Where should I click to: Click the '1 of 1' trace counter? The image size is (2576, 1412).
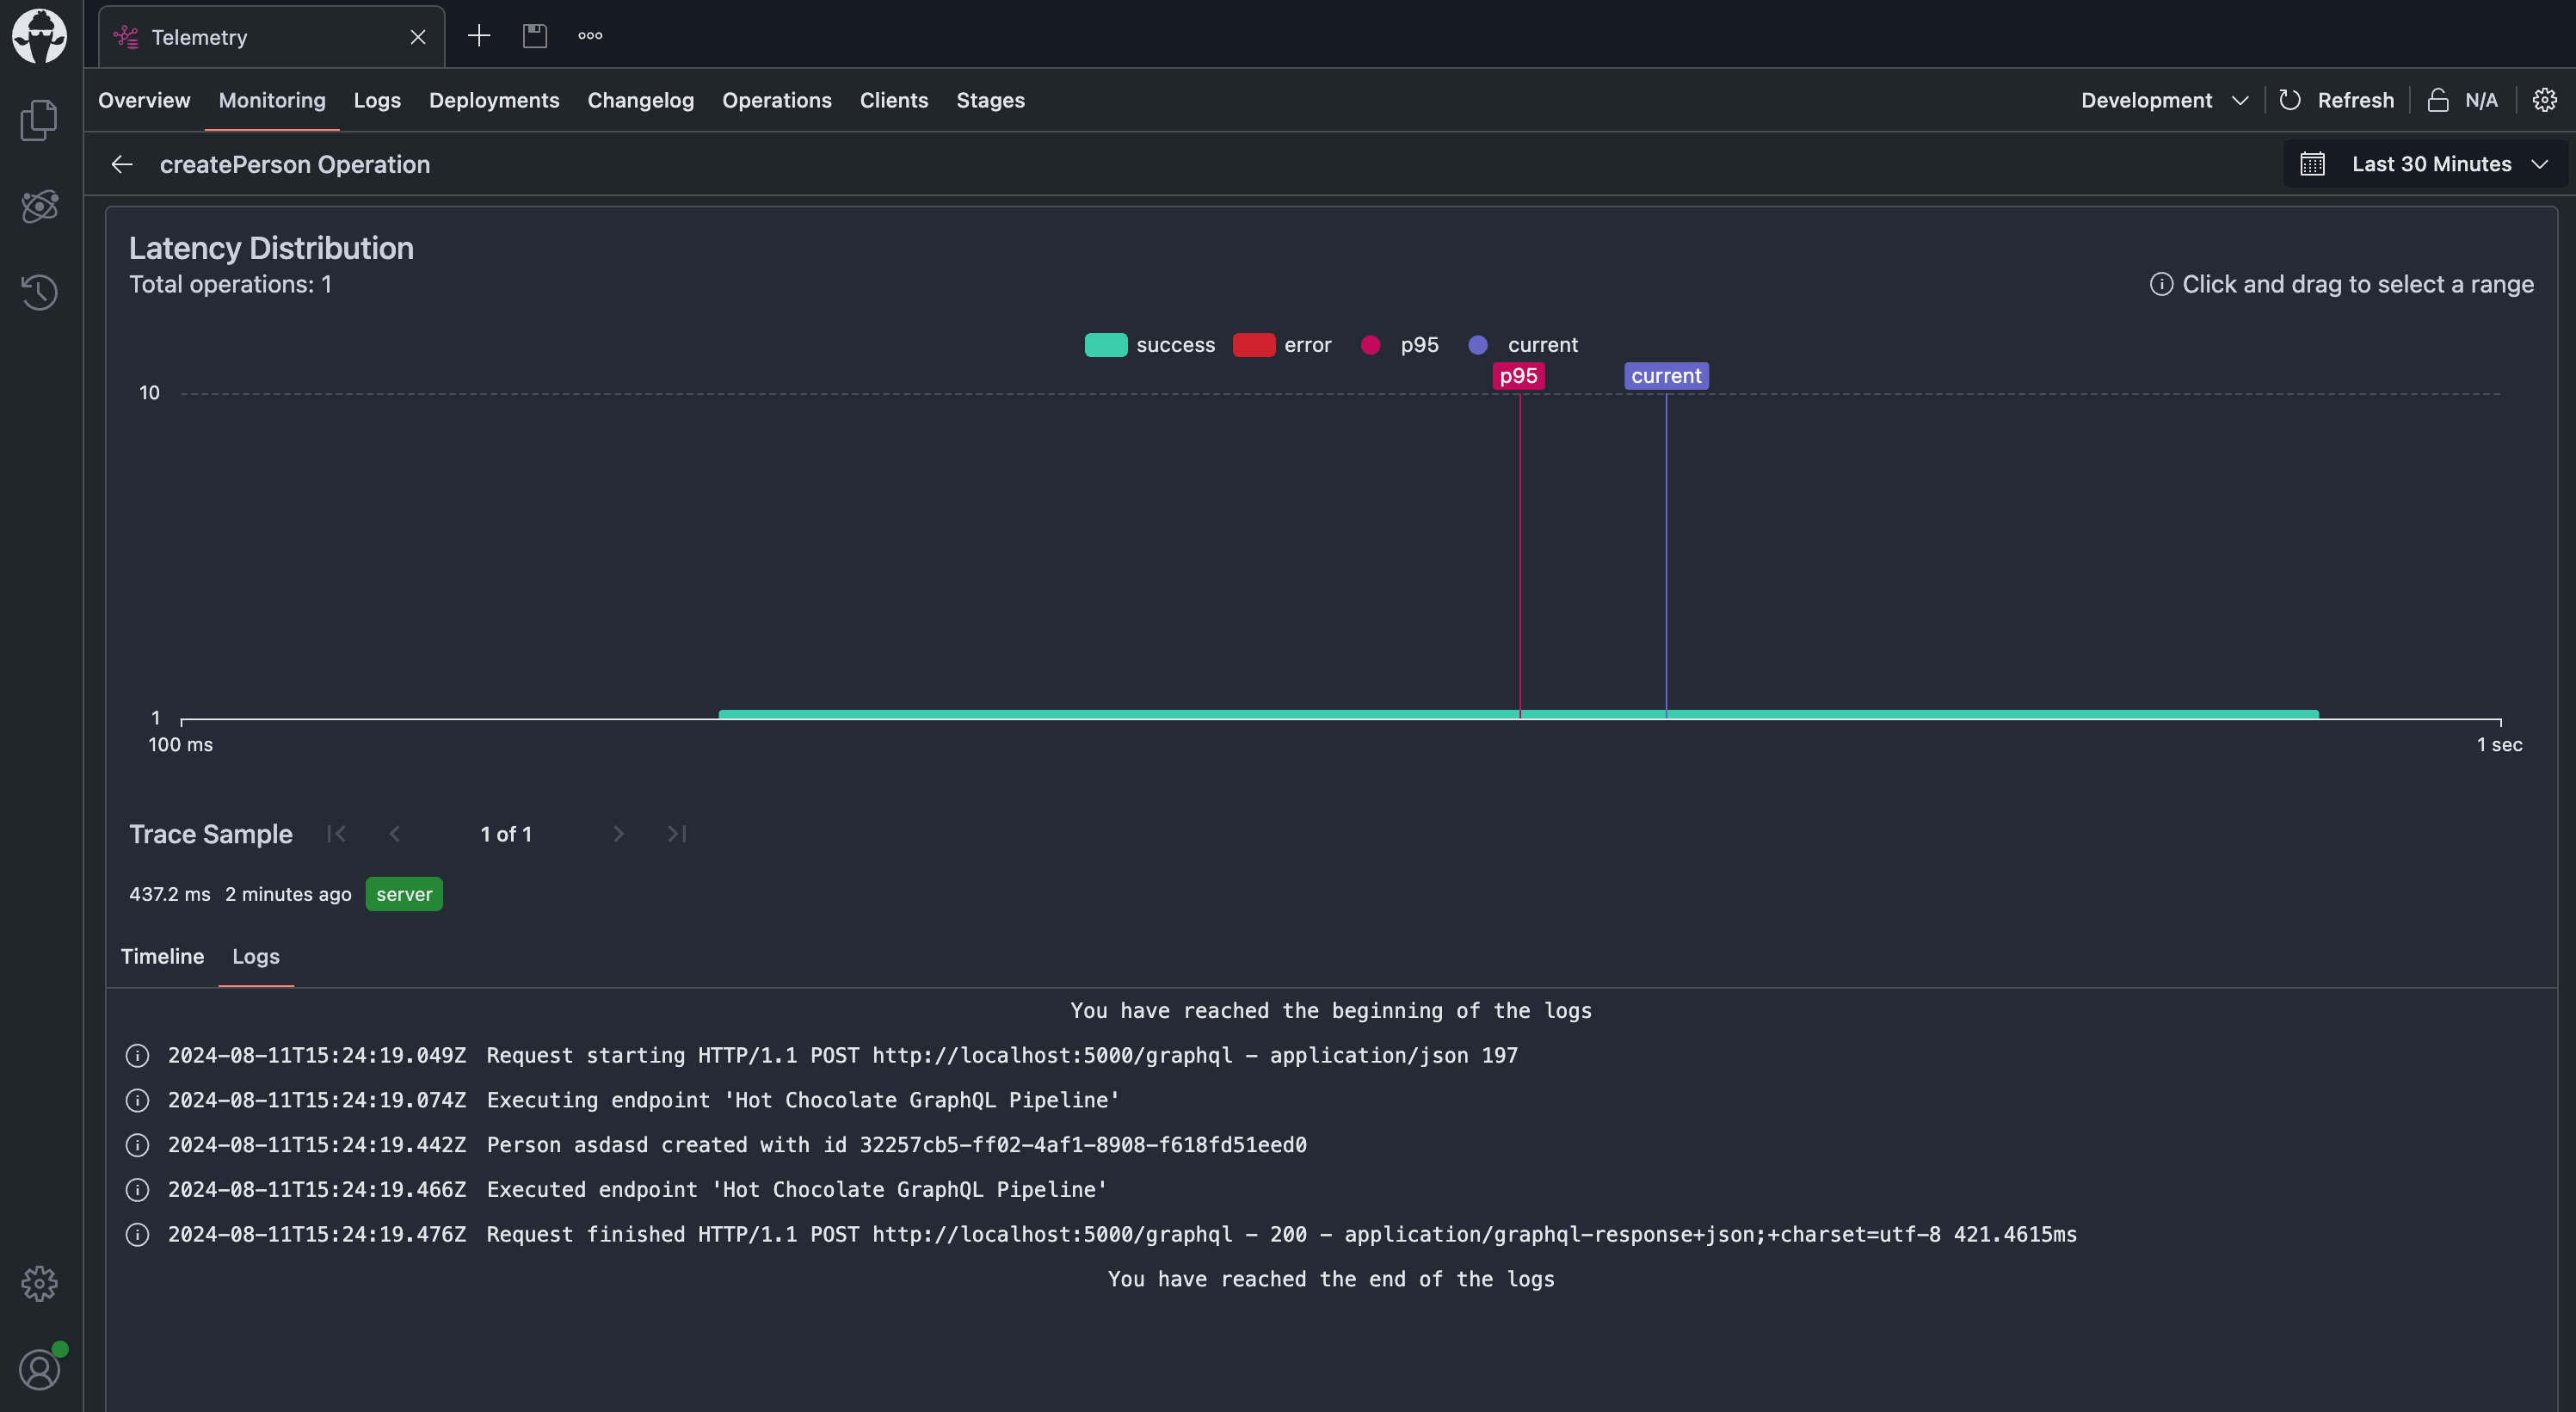point(506,834)
